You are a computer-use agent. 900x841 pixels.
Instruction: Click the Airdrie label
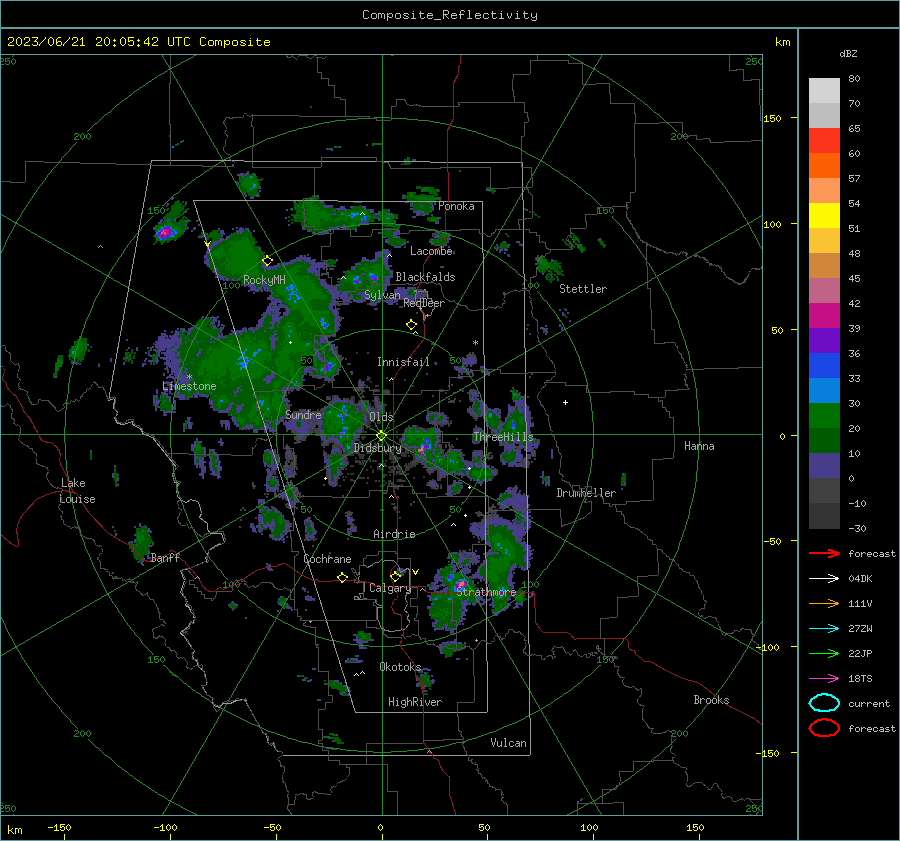pos(394,534)
